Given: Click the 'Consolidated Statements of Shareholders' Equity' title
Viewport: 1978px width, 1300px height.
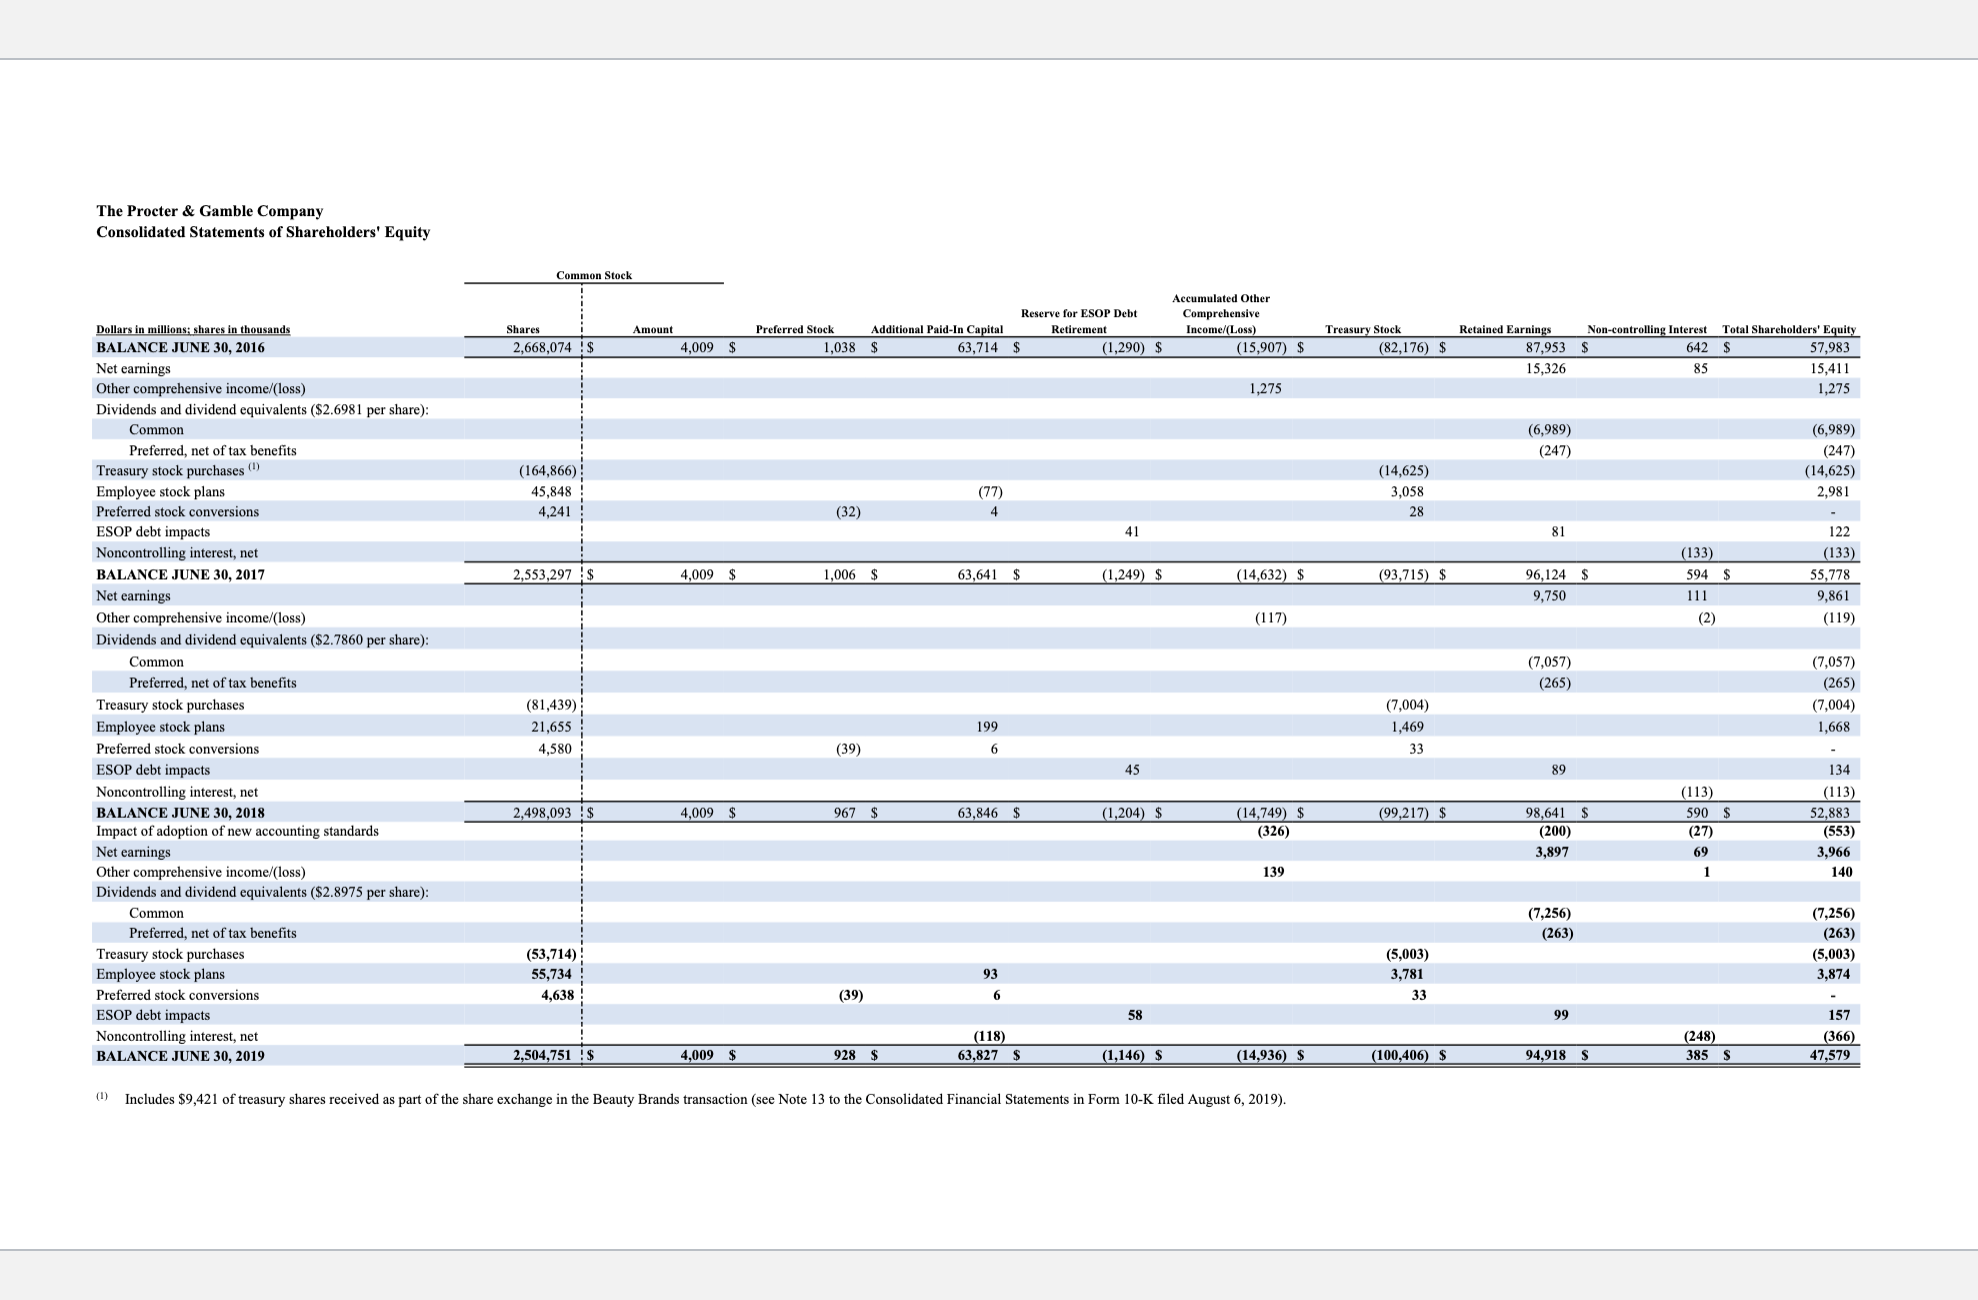Looking at the screenshot, I should click(263, 232).
